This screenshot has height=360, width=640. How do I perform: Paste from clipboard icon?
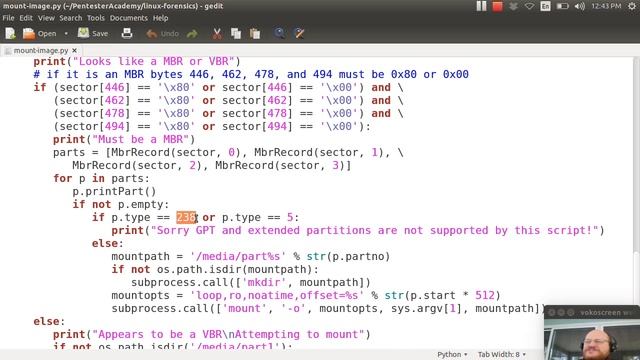(x=255, y=33)
